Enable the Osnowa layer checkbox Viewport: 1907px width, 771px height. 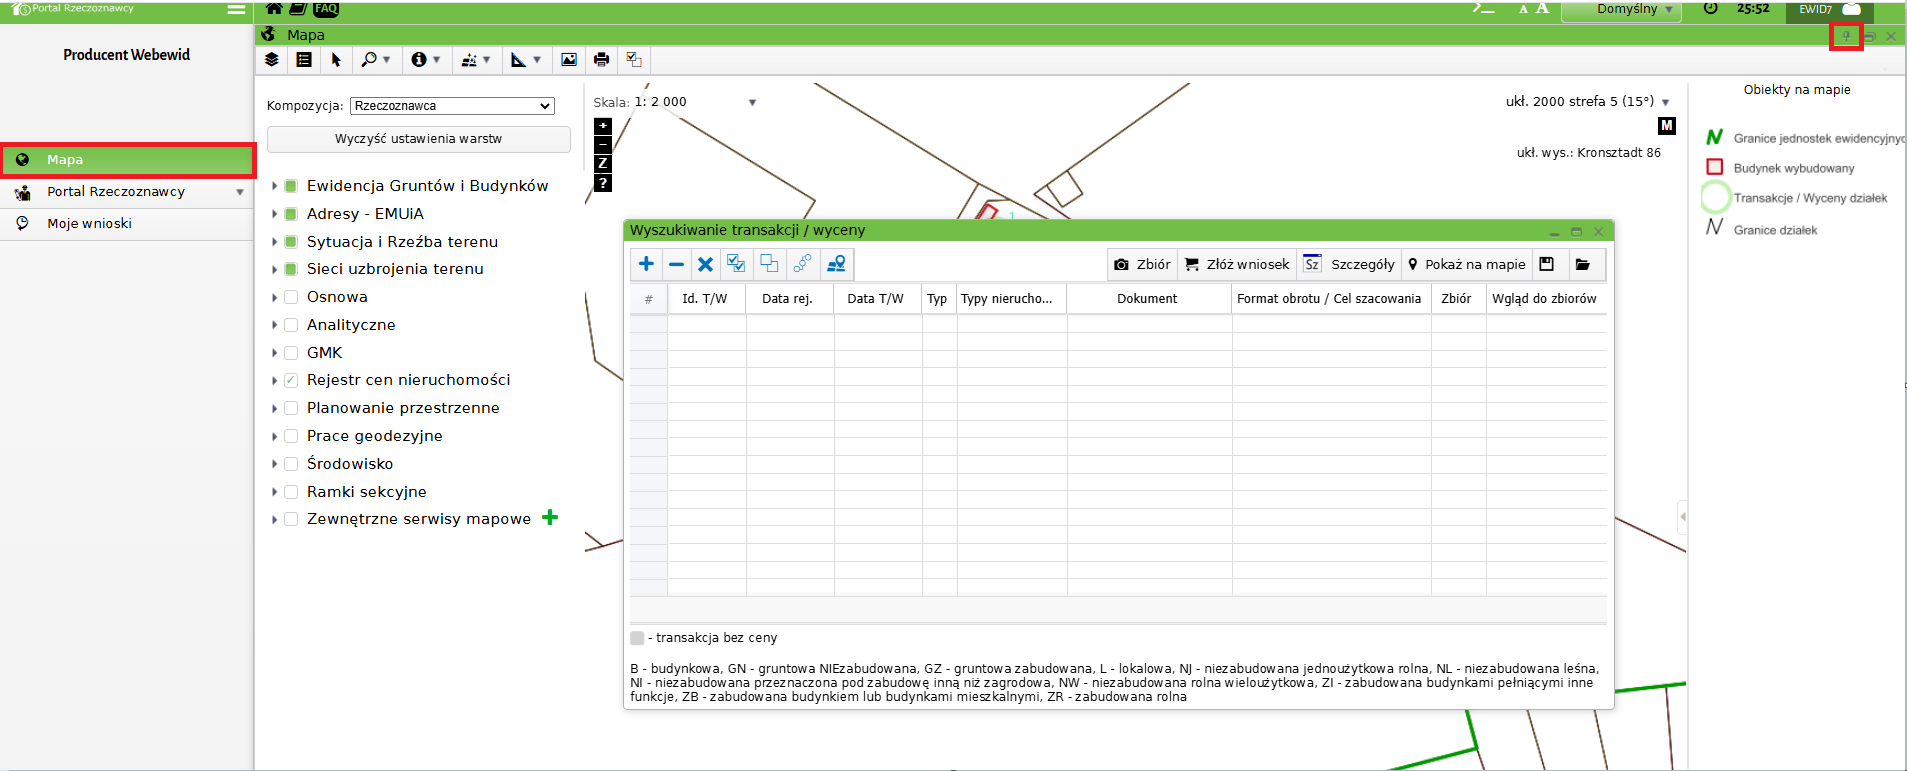pyautogui.click(x=291, y=297)
